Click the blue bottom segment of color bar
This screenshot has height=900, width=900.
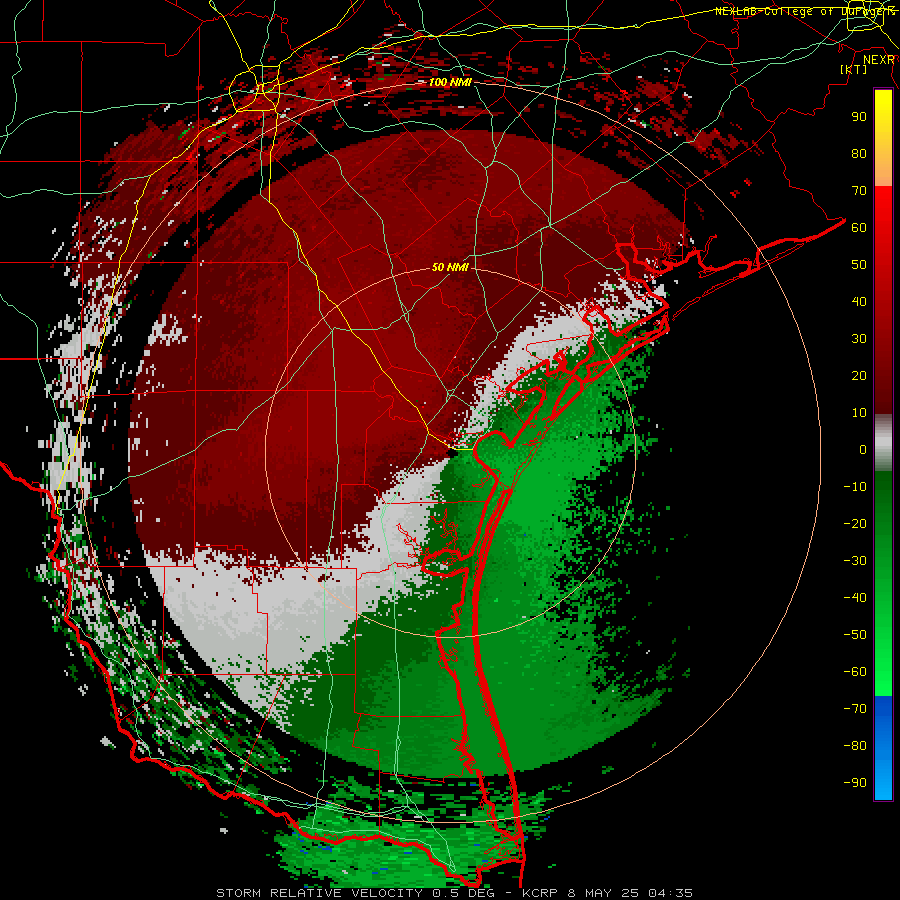click(x=883, y=748)
